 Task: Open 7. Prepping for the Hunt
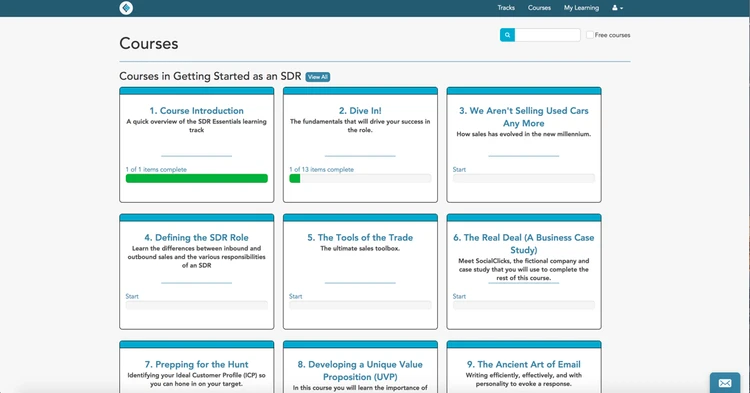[197, 364]
